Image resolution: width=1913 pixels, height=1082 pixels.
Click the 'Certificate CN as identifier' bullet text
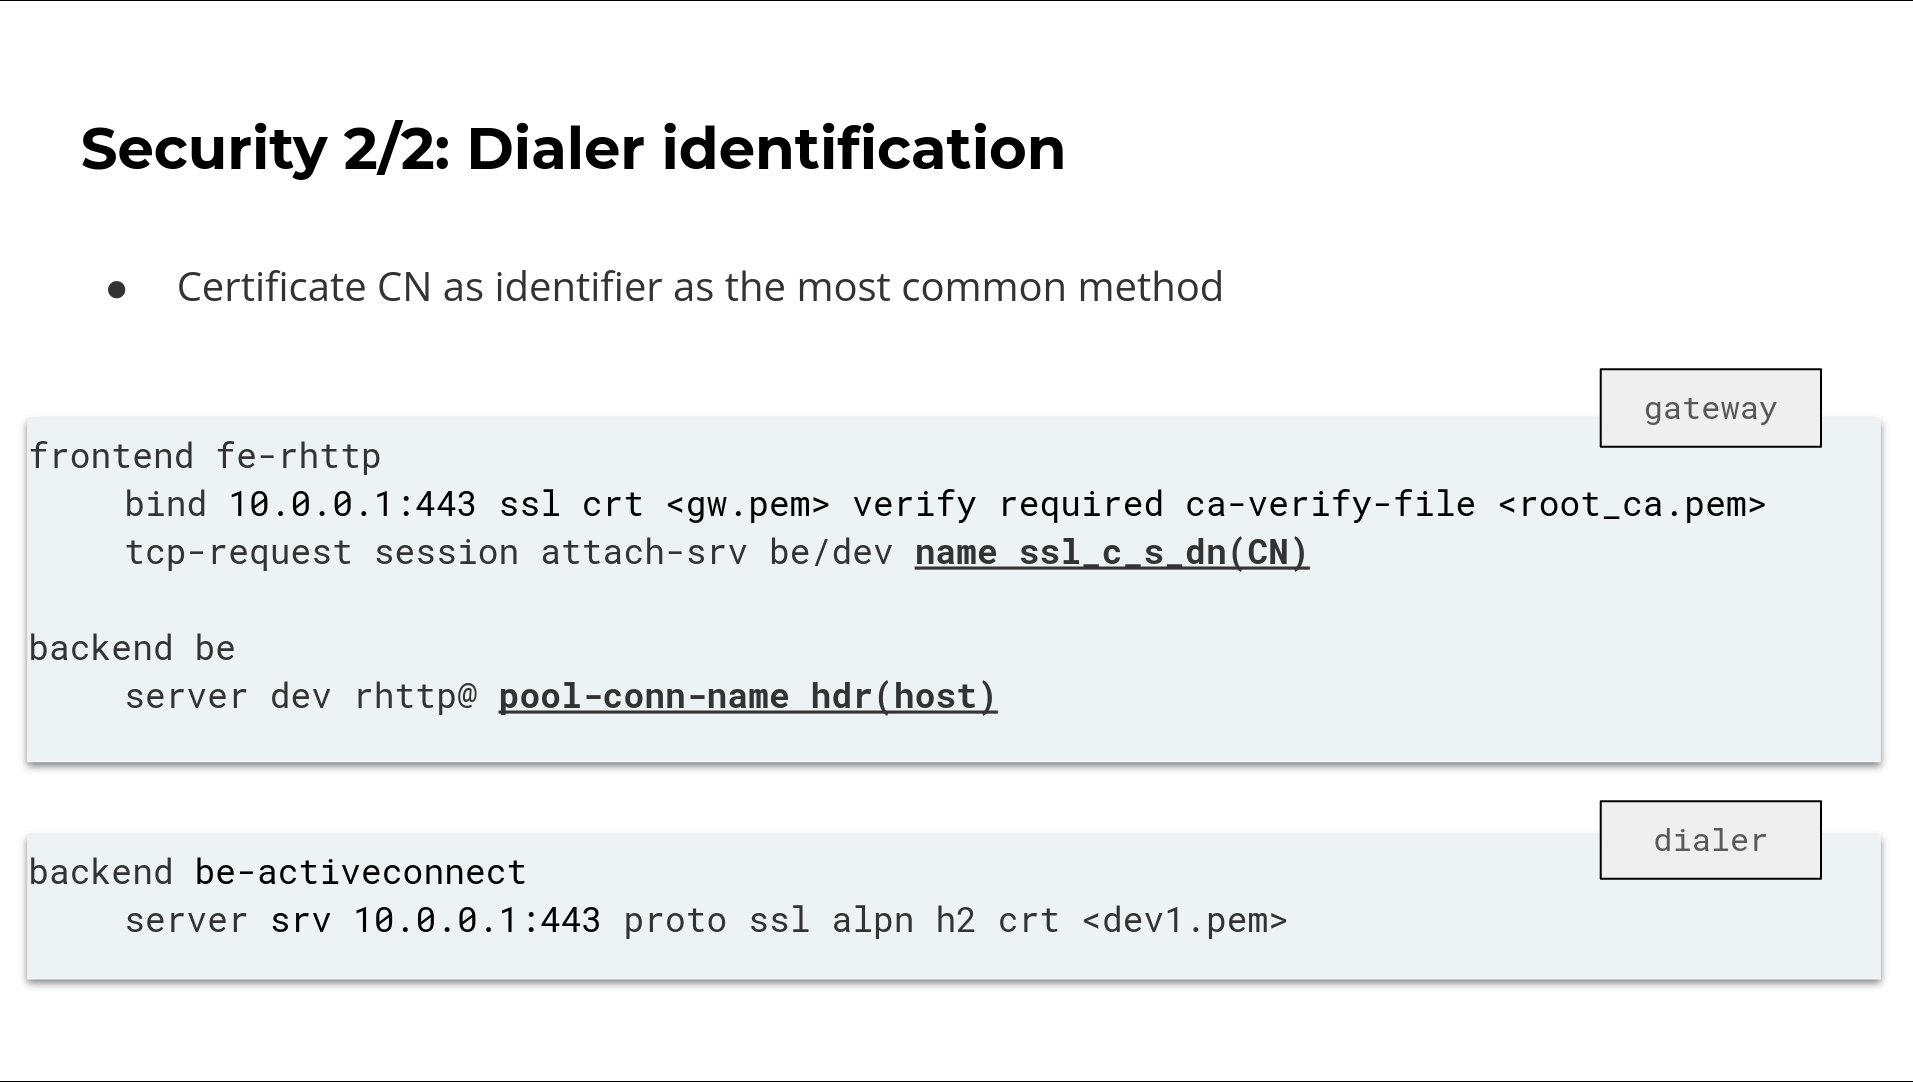tap(700, 288)
